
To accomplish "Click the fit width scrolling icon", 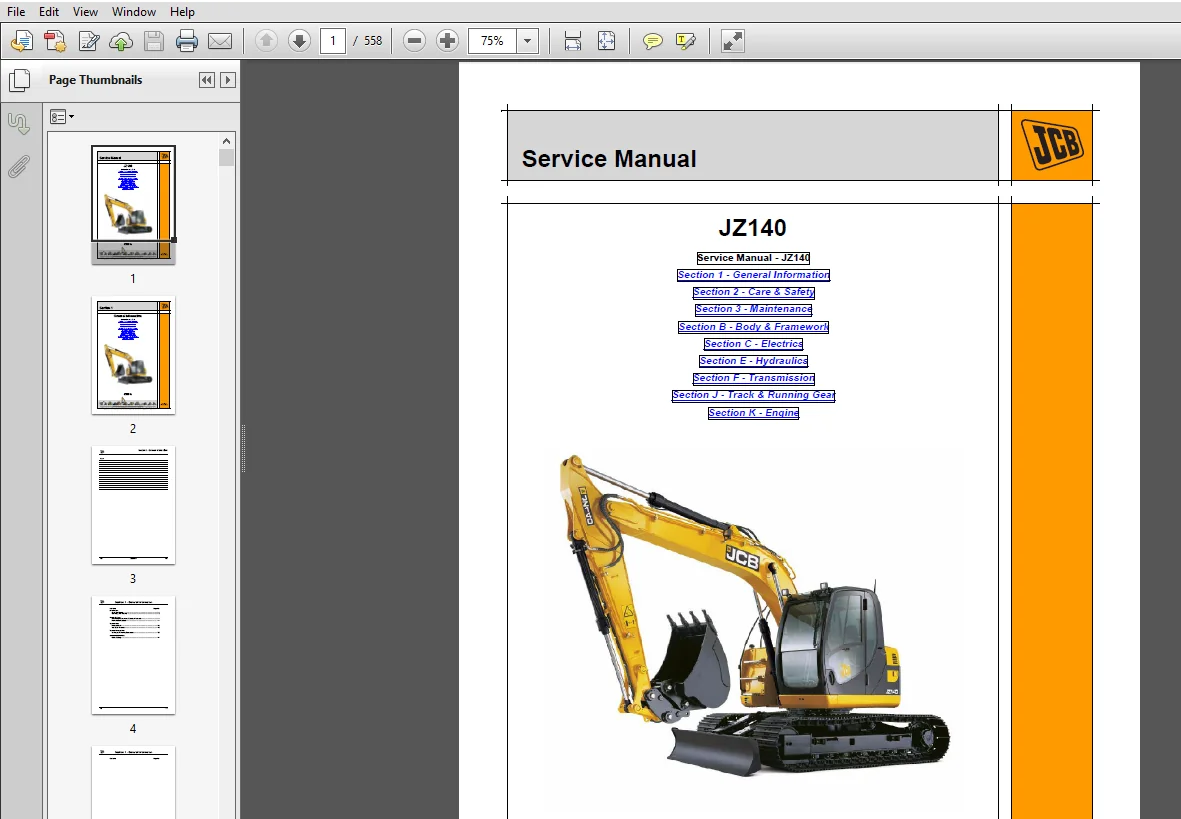I will pyautogui.click(x=572, y=41).
